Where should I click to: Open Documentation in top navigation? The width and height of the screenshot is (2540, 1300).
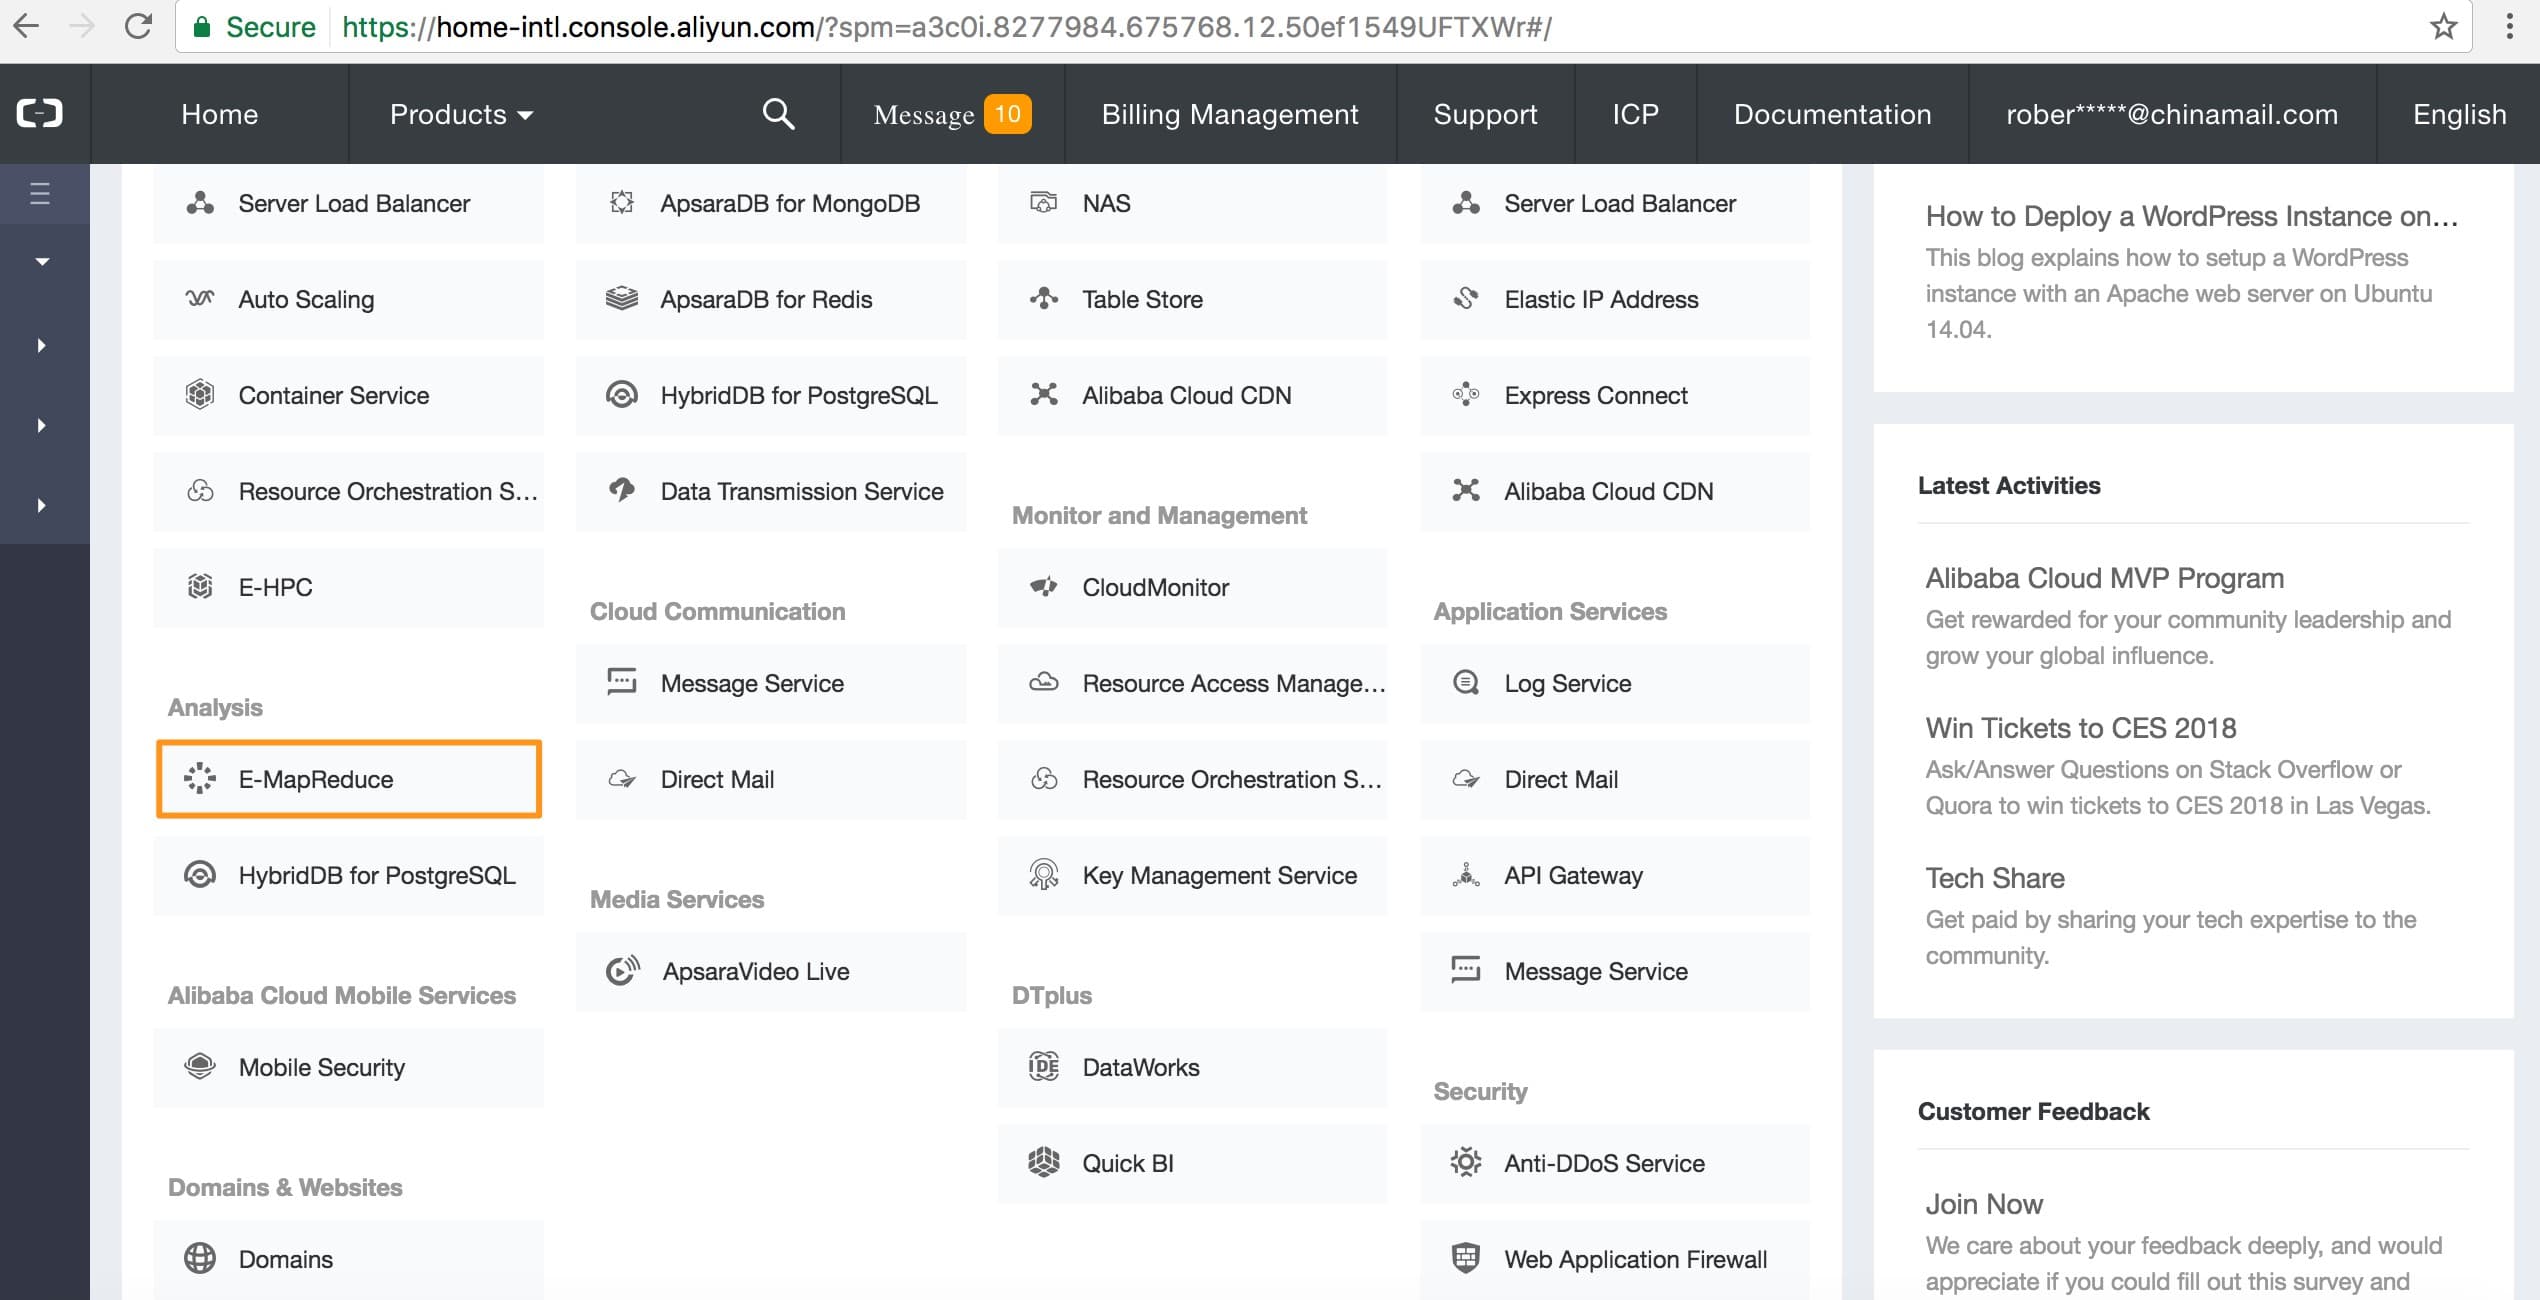pyautogui.click(x=1832, y=114)
